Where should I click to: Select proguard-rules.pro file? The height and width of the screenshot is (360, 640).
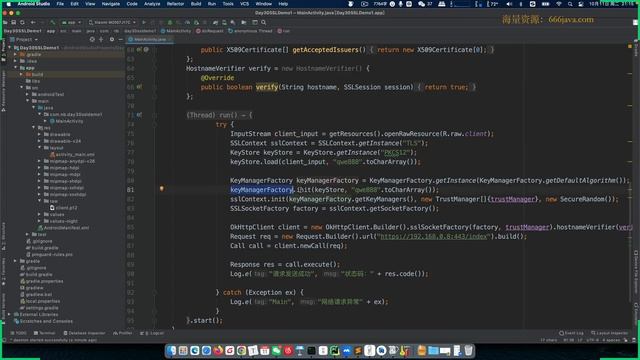49,254
